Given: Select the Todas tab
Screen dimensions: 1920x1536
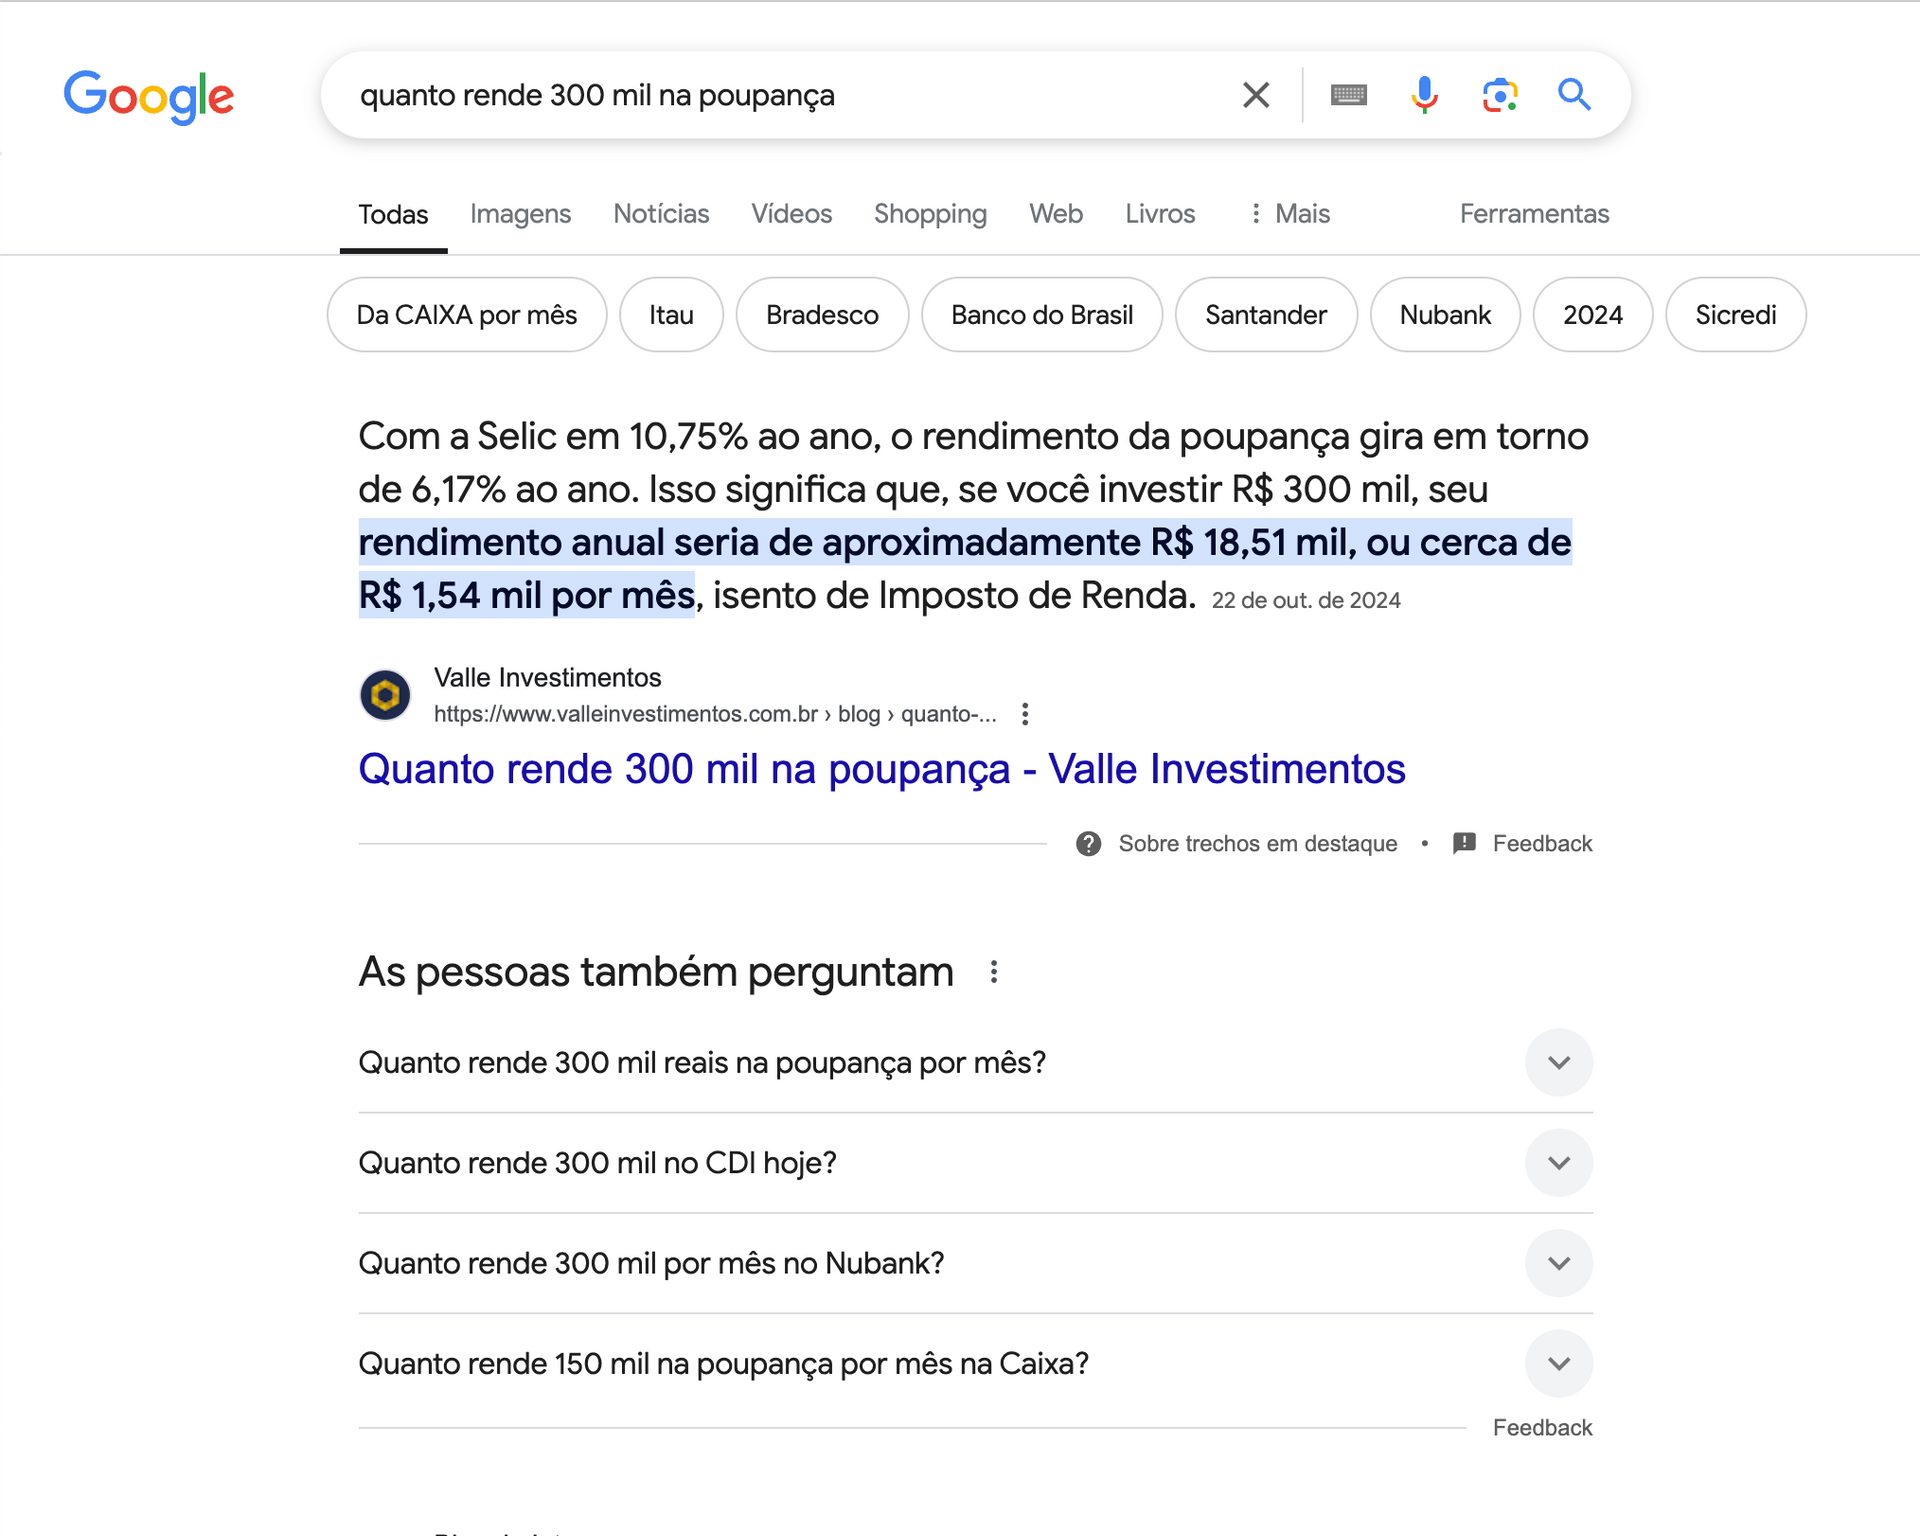Looking at the screenshot, I should (393, 214).
